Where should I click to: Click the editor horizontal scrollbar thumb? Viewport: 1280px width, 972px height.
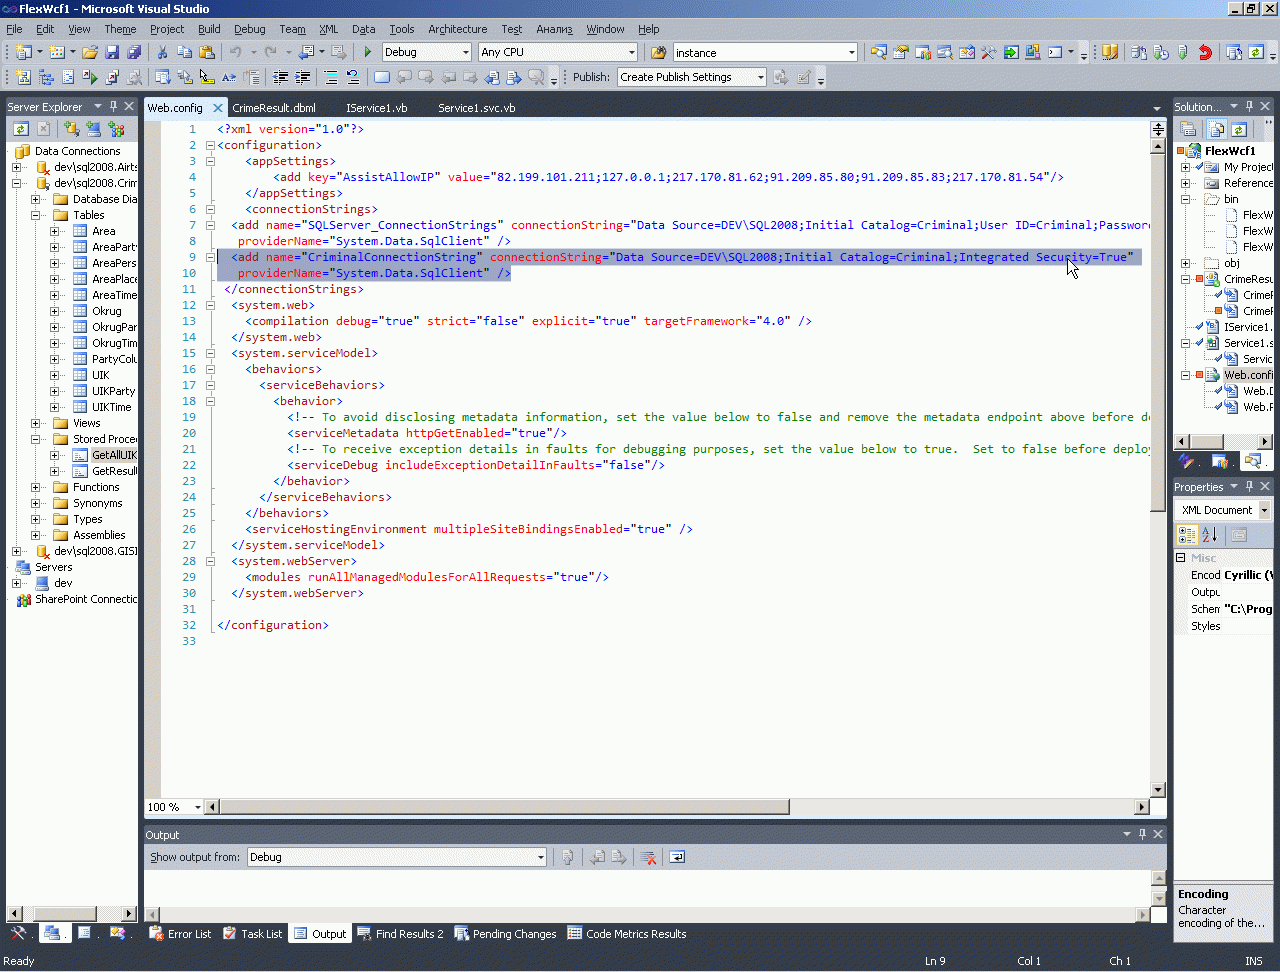pyautogui.click(x=504, y=807)
